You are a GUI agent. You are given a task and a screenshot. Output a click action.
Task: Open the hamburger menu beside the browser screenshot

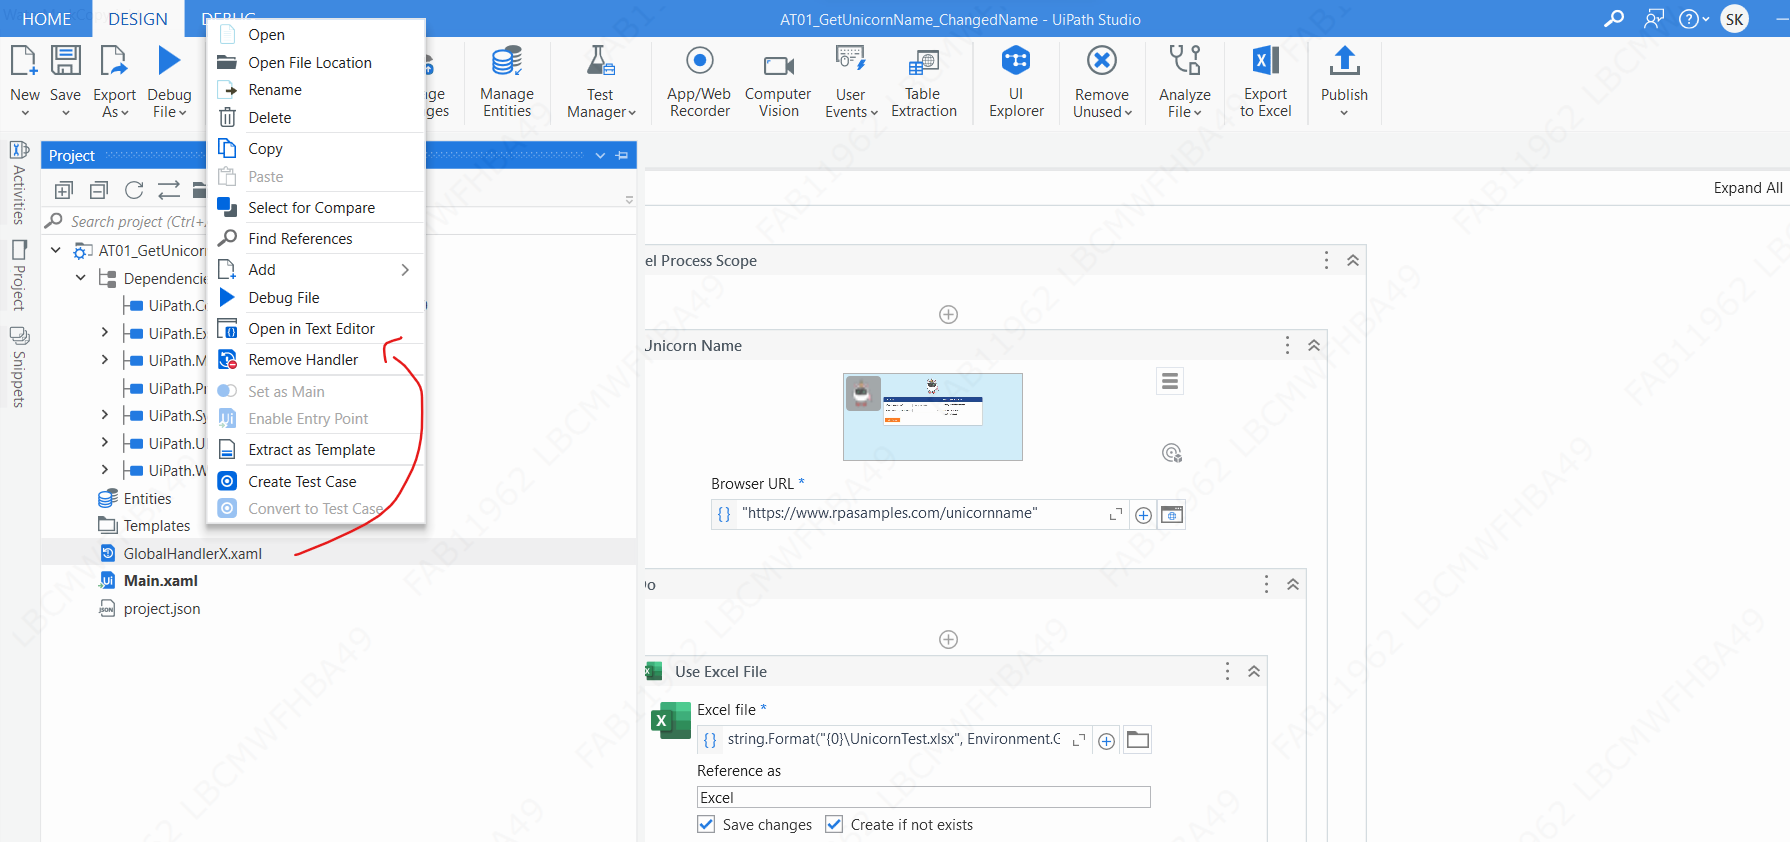[x=1170, y=381]
